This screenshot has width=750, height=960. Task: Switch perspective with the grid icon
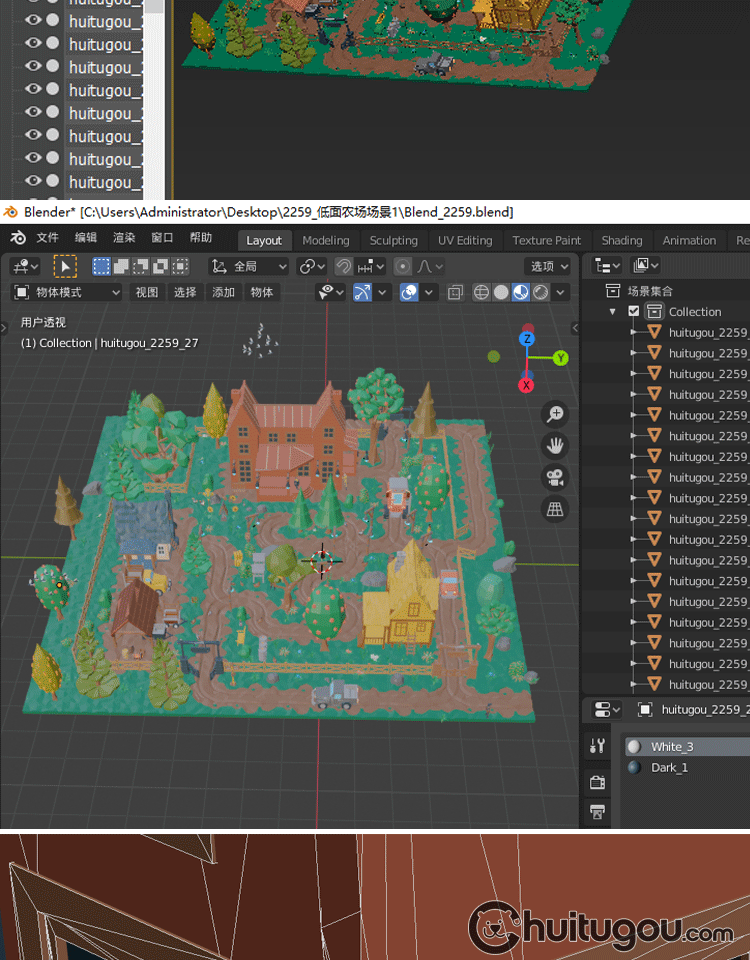(555, 509)
